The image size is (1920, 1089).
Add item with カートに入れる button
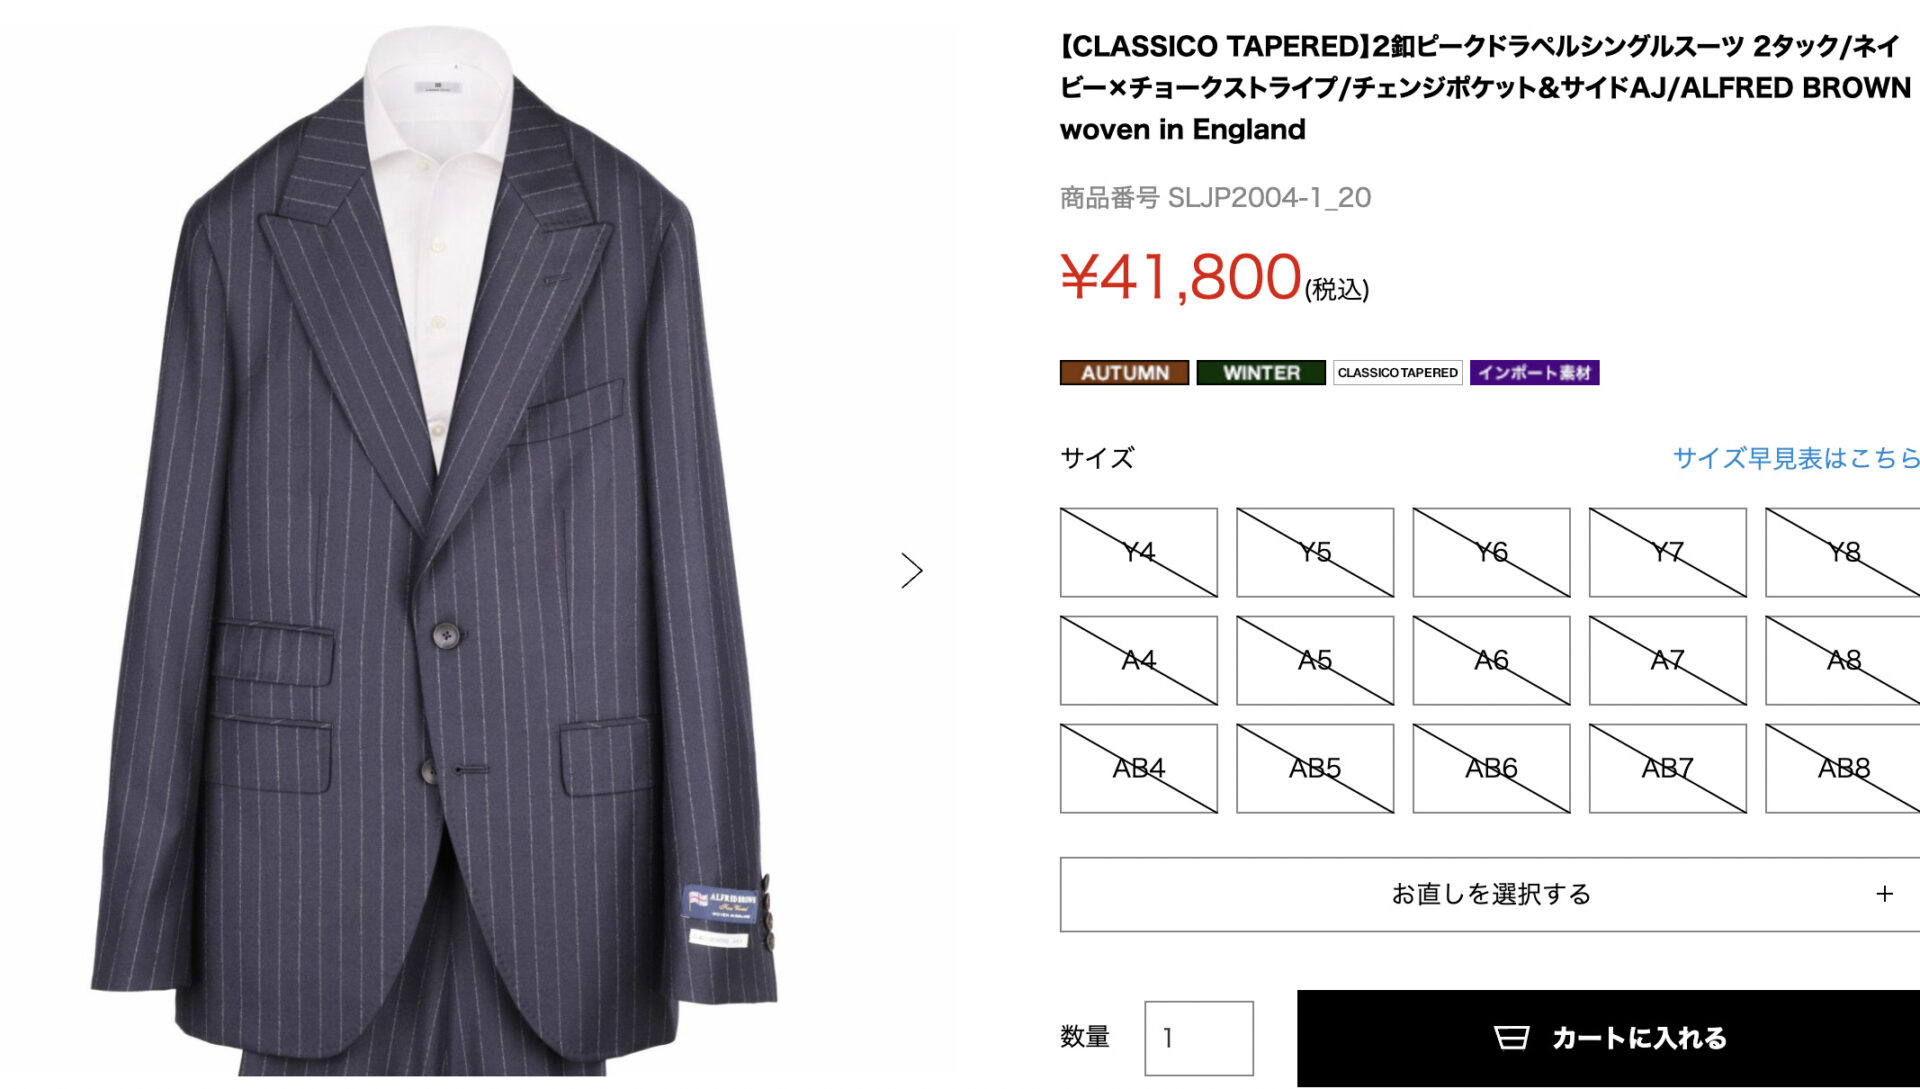click(1608, 1038)
